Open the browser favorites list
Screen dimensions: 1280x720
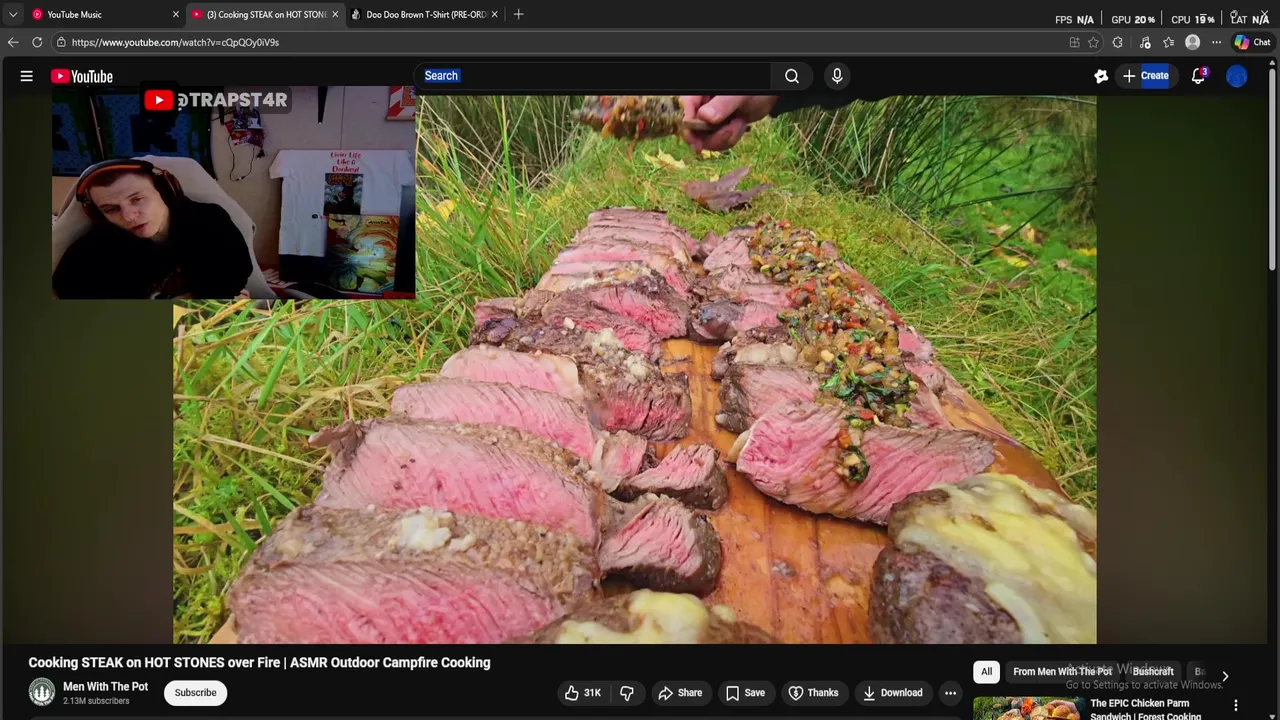(x=1168, y=42)
